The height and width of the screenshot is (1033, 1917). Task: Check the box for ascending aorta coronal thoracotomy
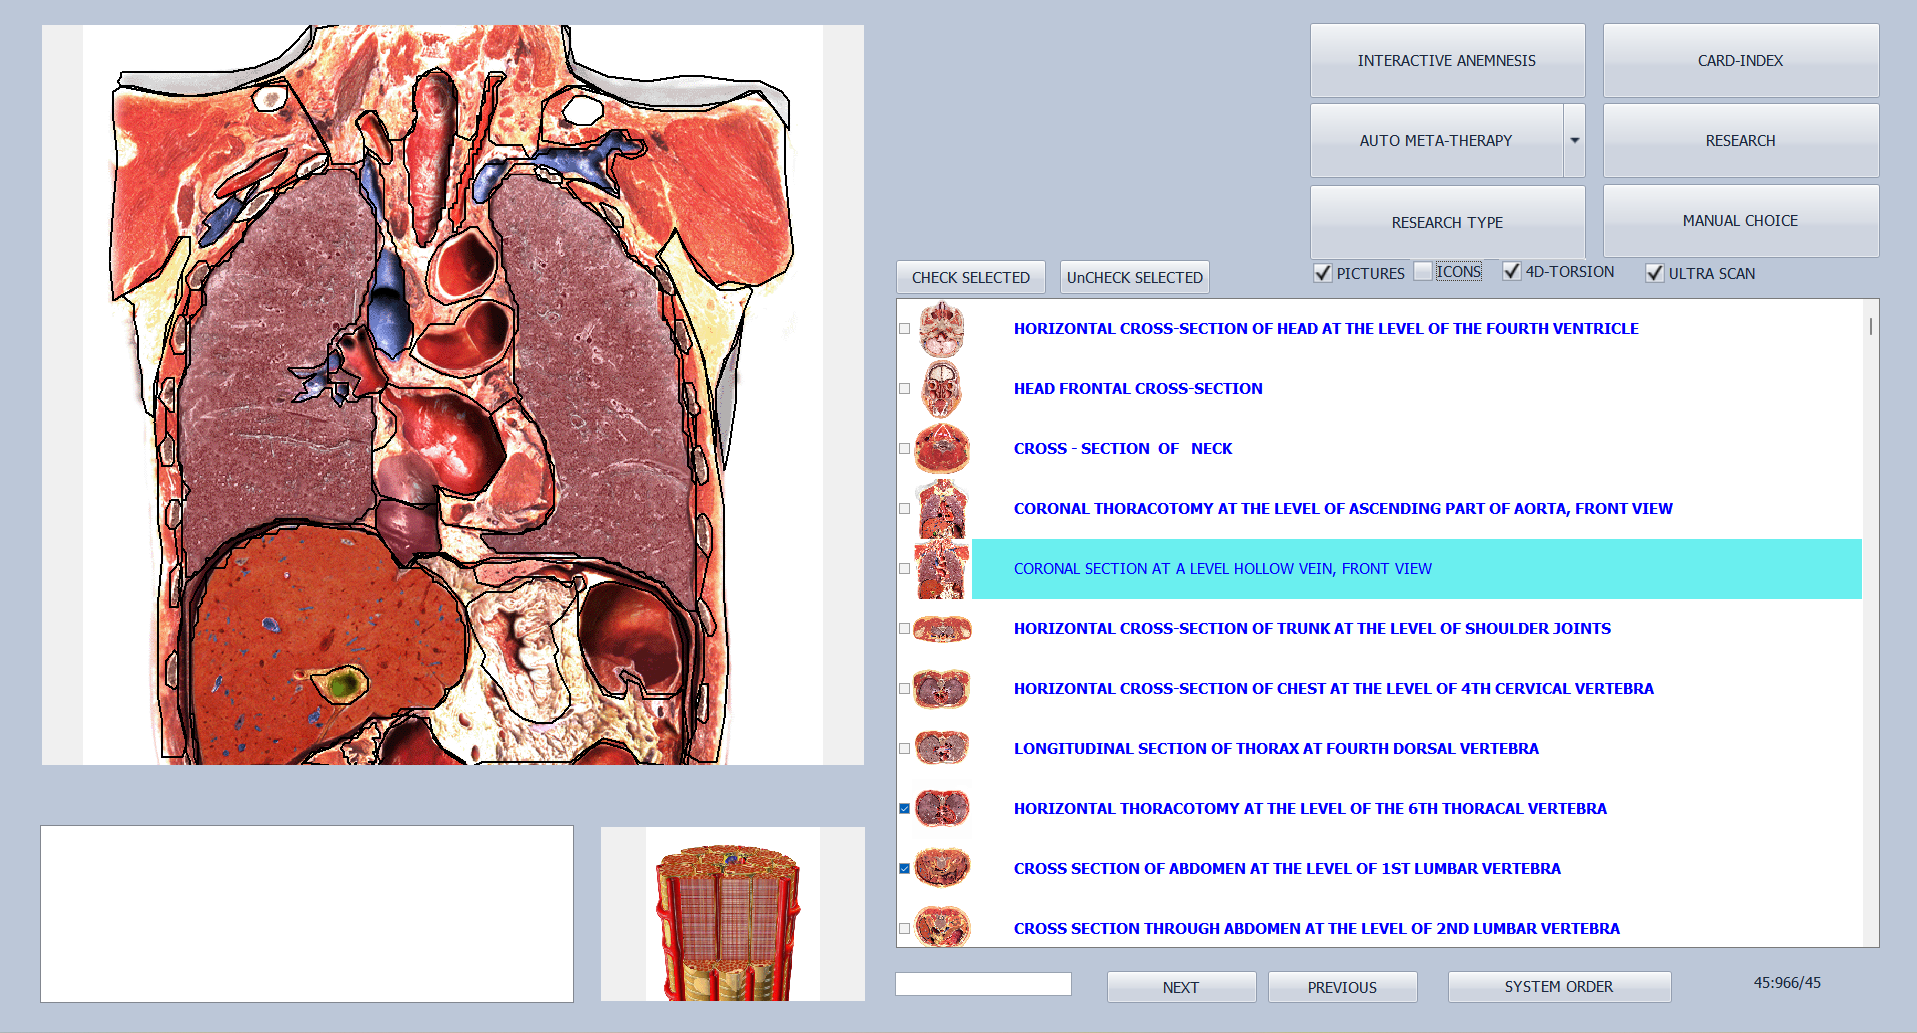(905, 509)
